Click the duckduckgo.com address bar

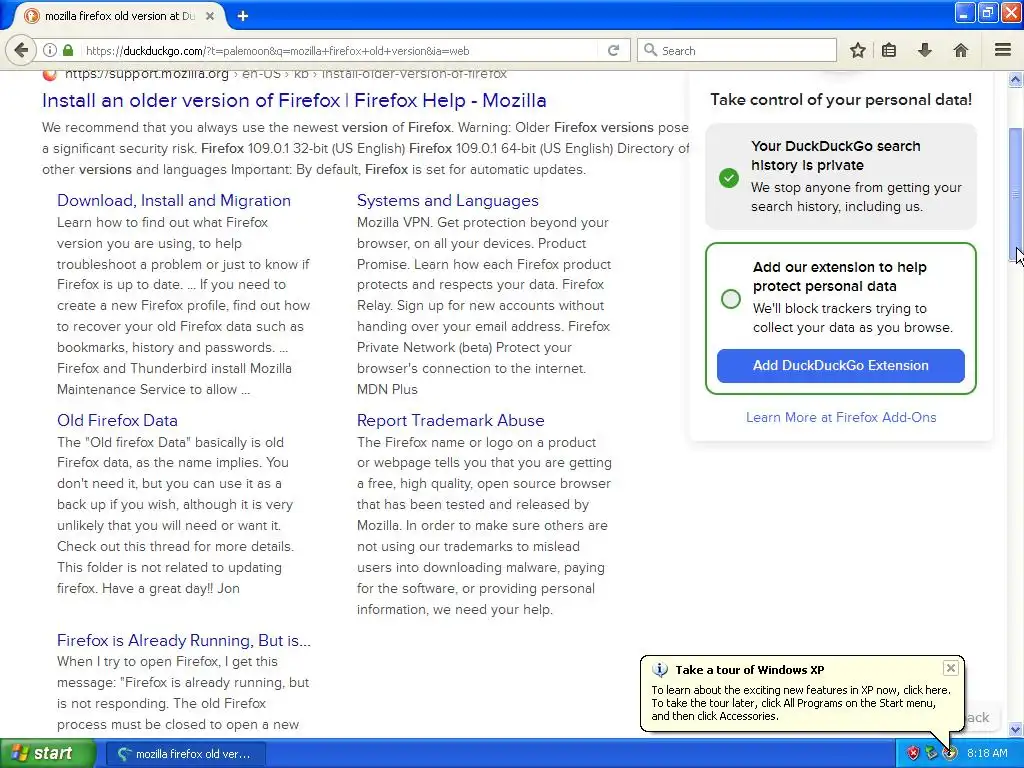click(x=340, y=50)
